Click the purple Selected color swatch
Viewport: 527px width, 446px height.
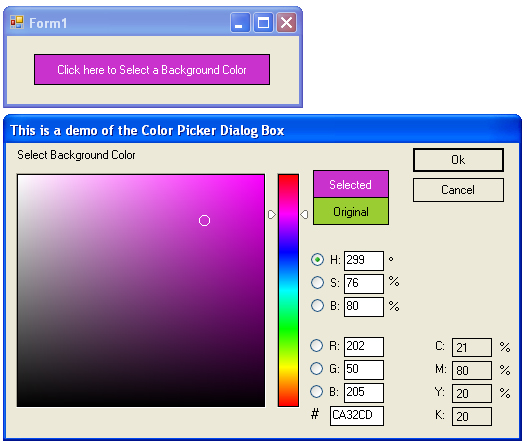click(x=351, y=184)
